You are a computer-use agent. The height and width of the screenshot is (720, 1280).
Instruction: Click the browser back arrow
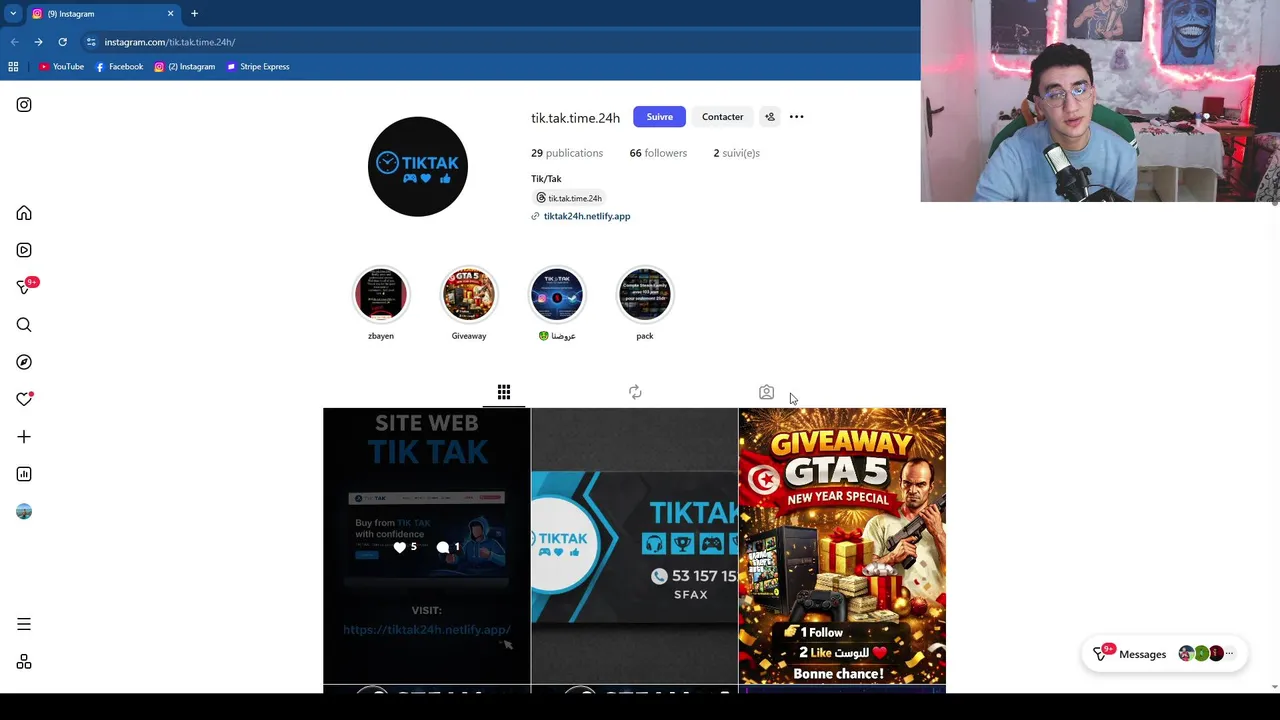(14, 42)
